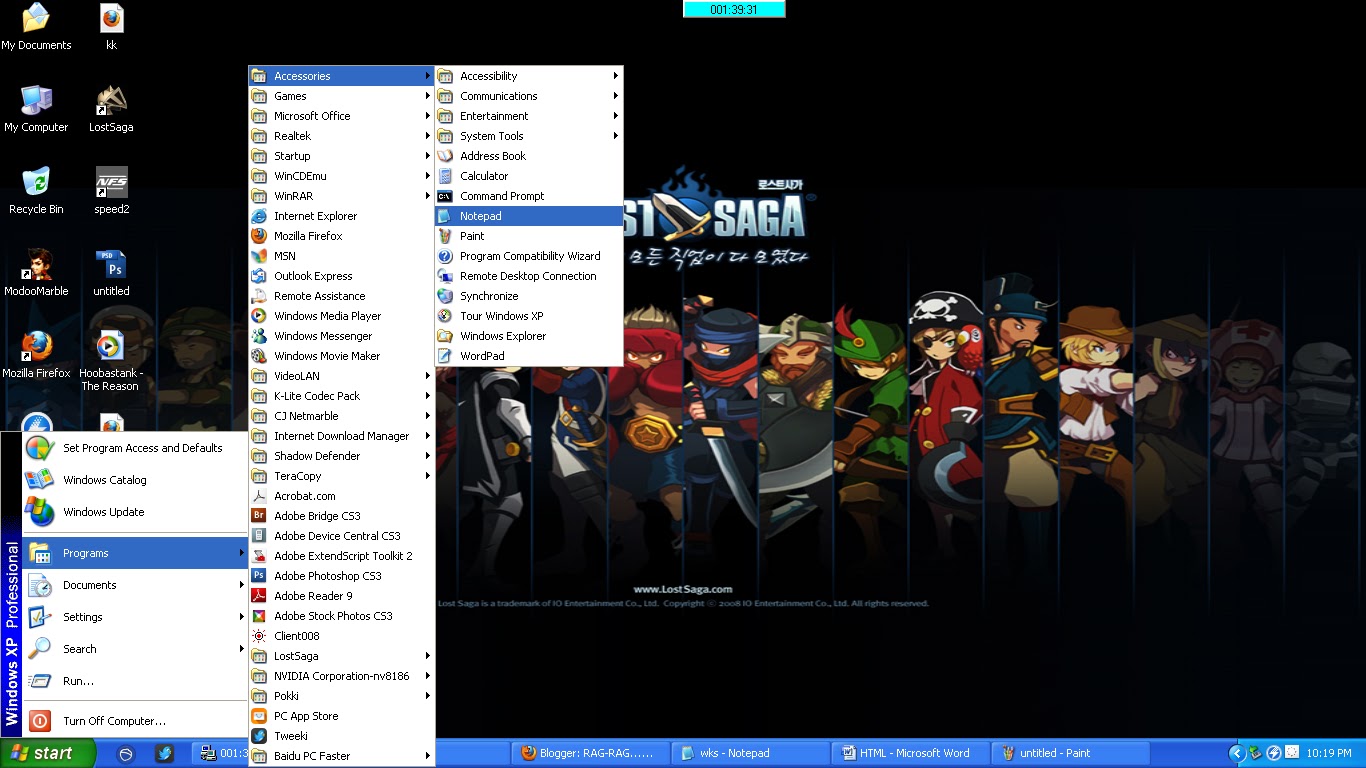Expand the System Tools submenu

pyautogui.click(x=529, y=136)
